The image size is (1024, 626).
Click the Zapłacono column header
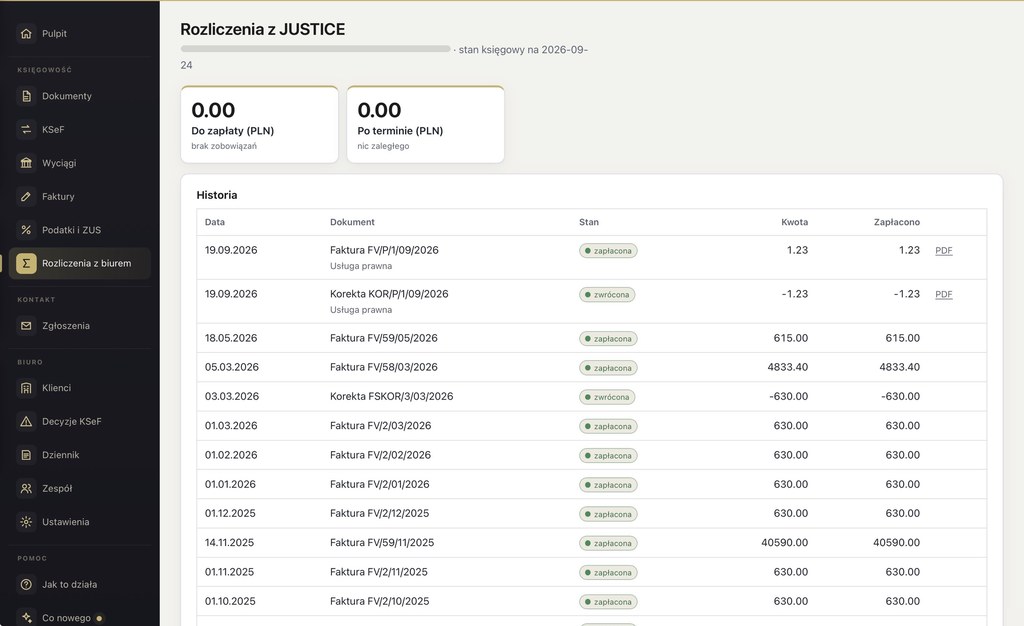point(897,222)
